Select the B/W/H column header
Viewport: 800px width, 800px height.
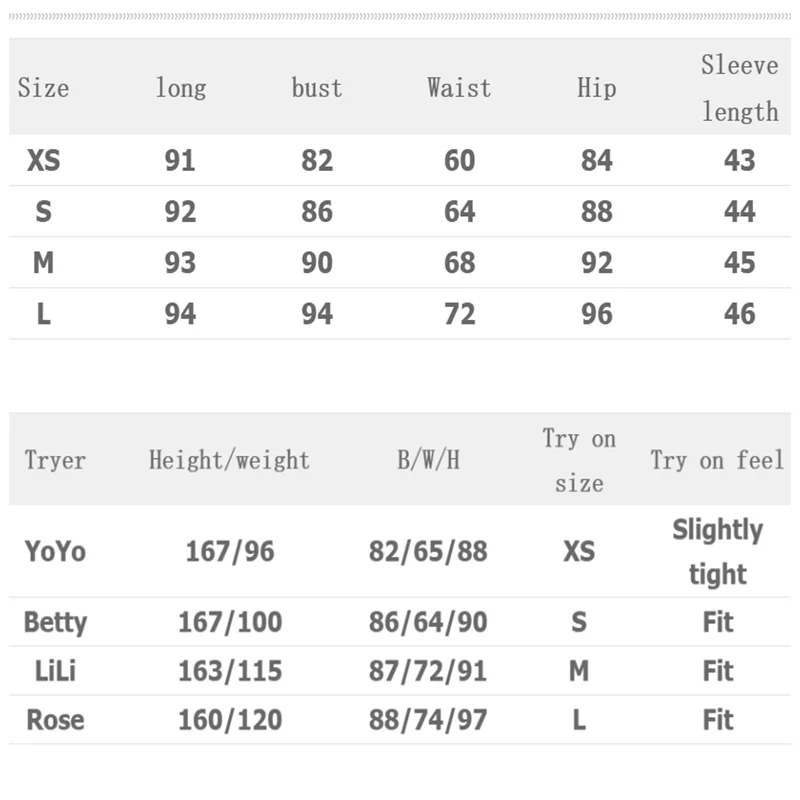[428, 460]
